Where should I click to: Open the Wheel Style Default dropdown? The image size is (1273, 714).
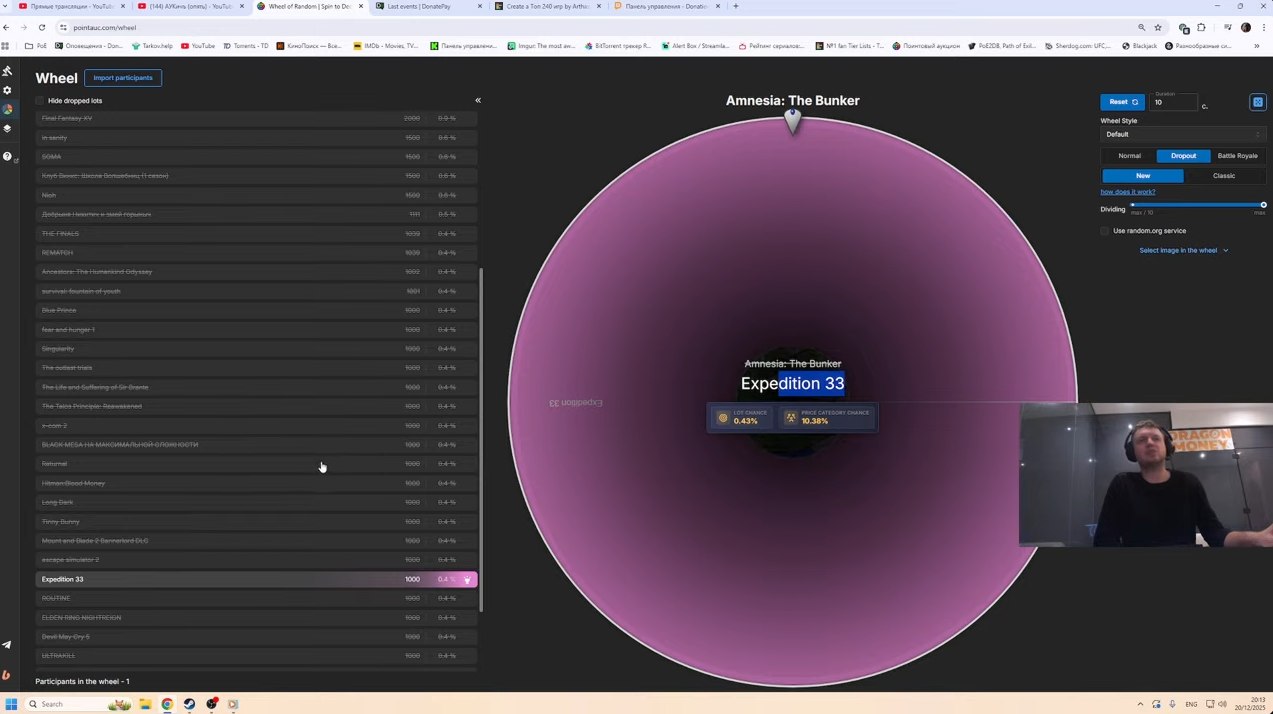click(x=1183, y=134)
